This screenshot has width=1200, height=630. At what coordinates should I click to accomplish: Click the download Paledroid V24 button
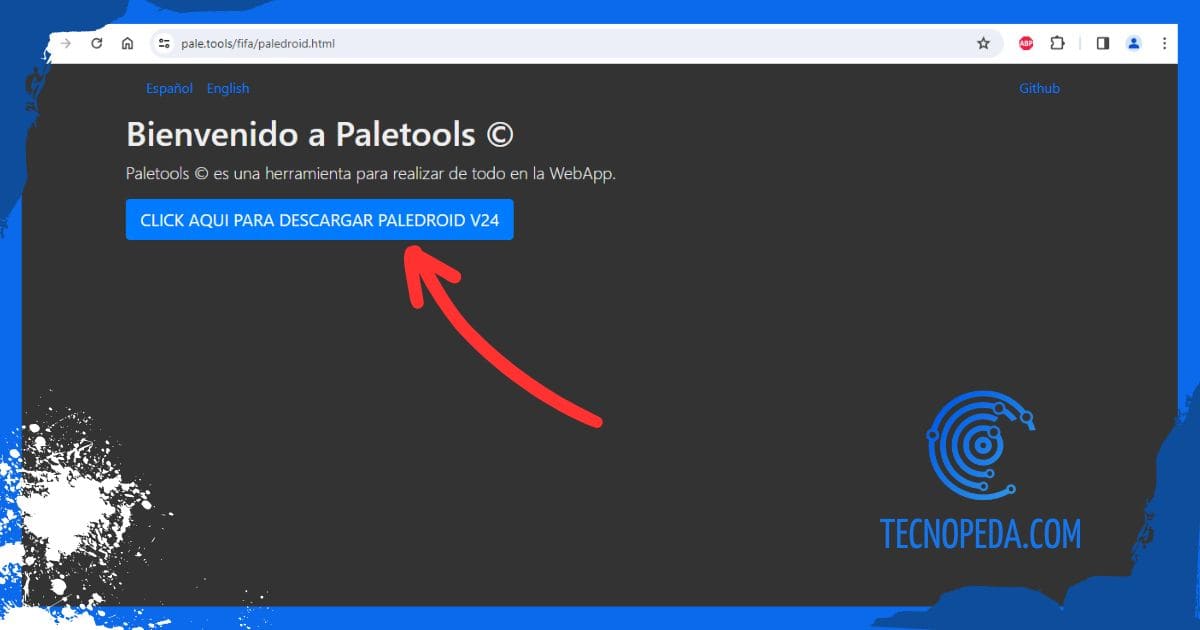click(x=320, y=220)
